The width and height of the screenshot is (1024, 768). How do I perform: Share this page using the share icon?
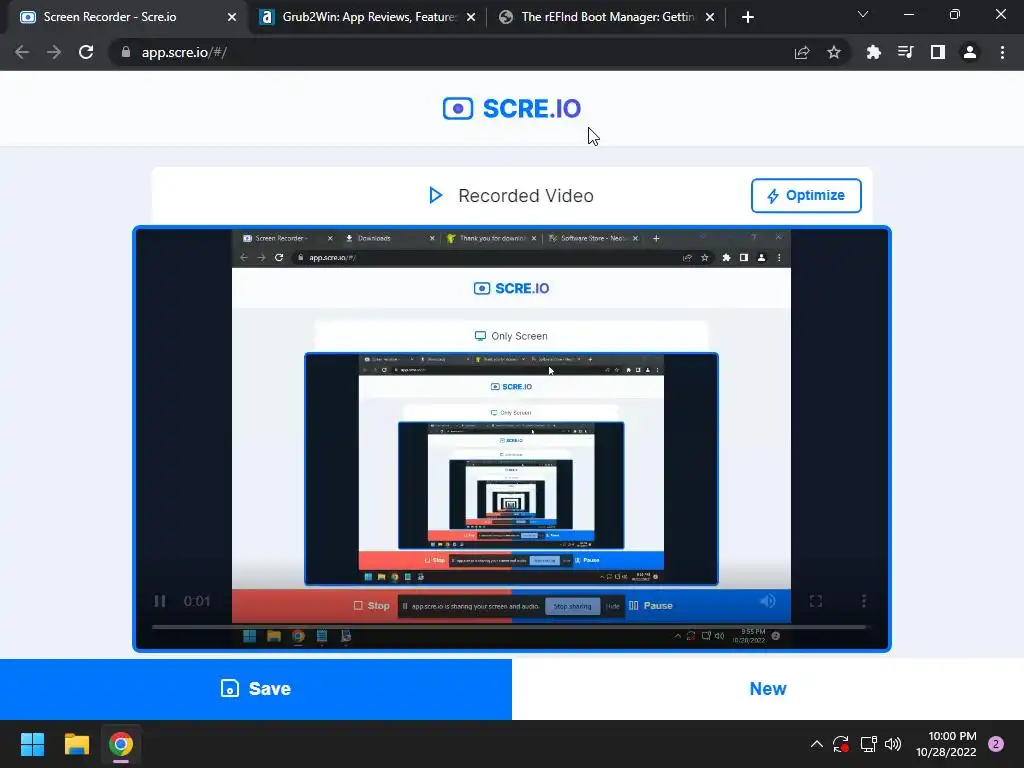point(802,52)
